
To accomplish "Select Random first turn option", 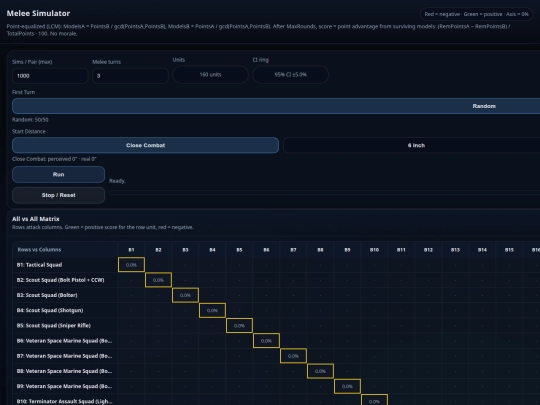I will [276, 106].
